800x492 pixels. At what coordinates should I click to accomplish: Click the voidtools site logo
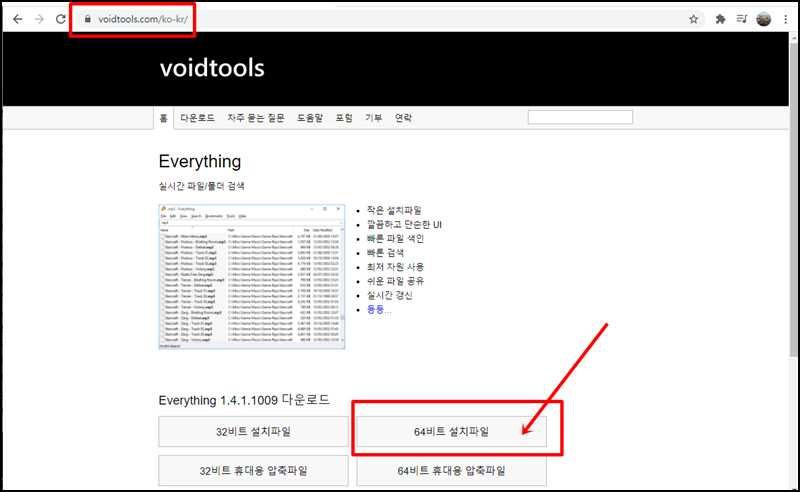coord(212,68)
